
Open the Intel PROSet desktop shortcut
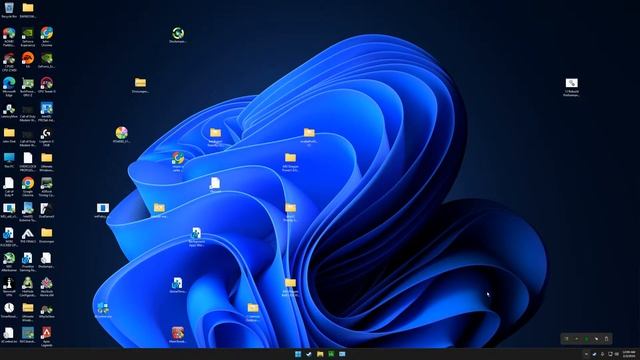[47, 111]
